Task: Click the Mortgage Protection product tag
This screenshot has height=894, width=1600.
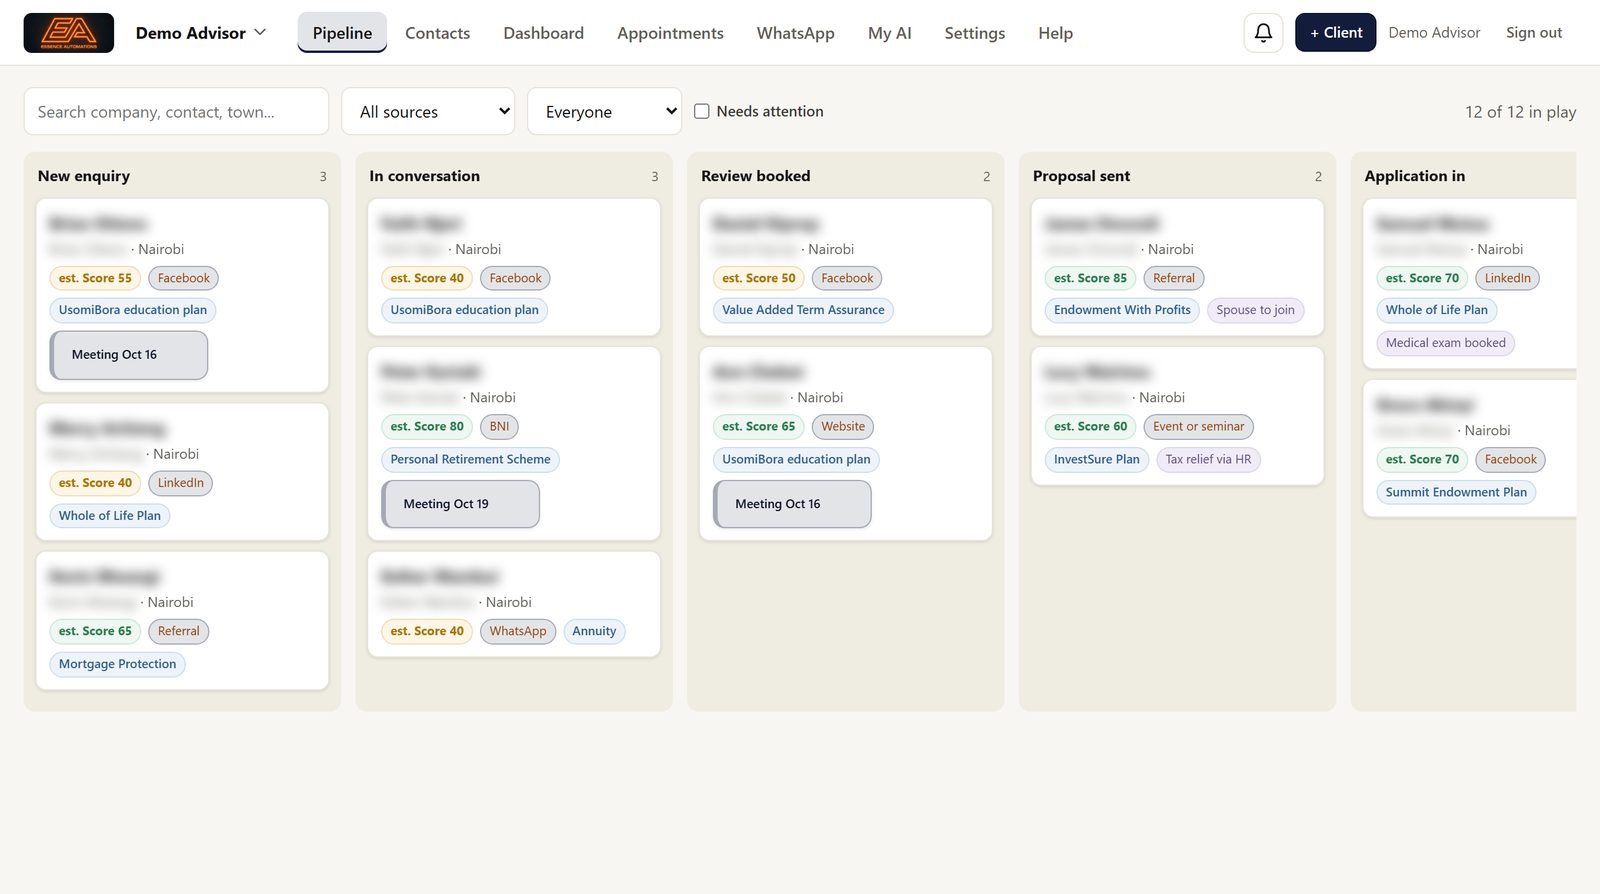Action: [117, 664]
